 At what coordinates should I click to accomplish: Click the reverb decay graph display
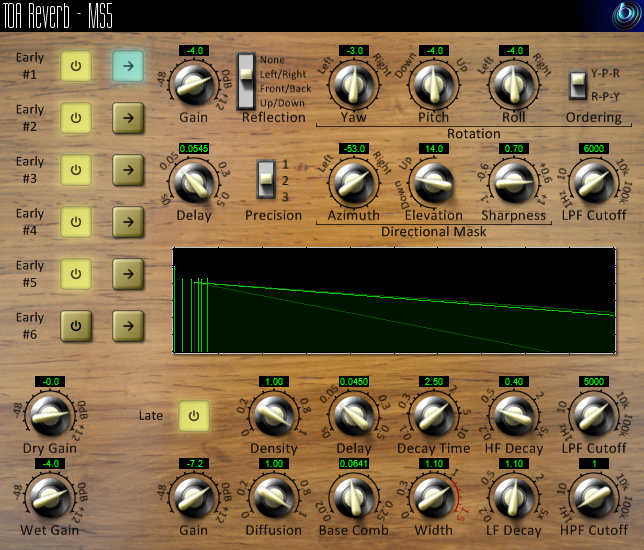(x=394, y=300)
